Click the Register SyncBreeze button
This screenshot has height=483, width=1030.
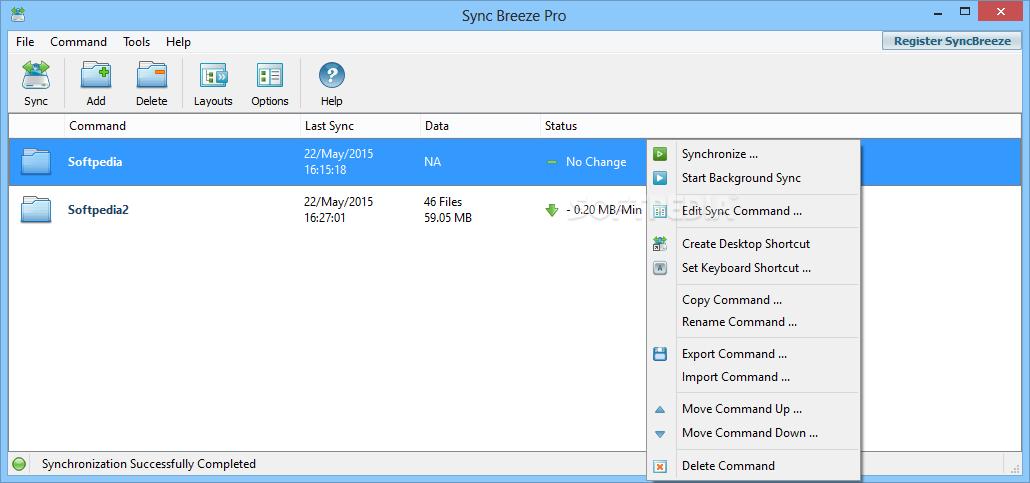pos(952,41)
